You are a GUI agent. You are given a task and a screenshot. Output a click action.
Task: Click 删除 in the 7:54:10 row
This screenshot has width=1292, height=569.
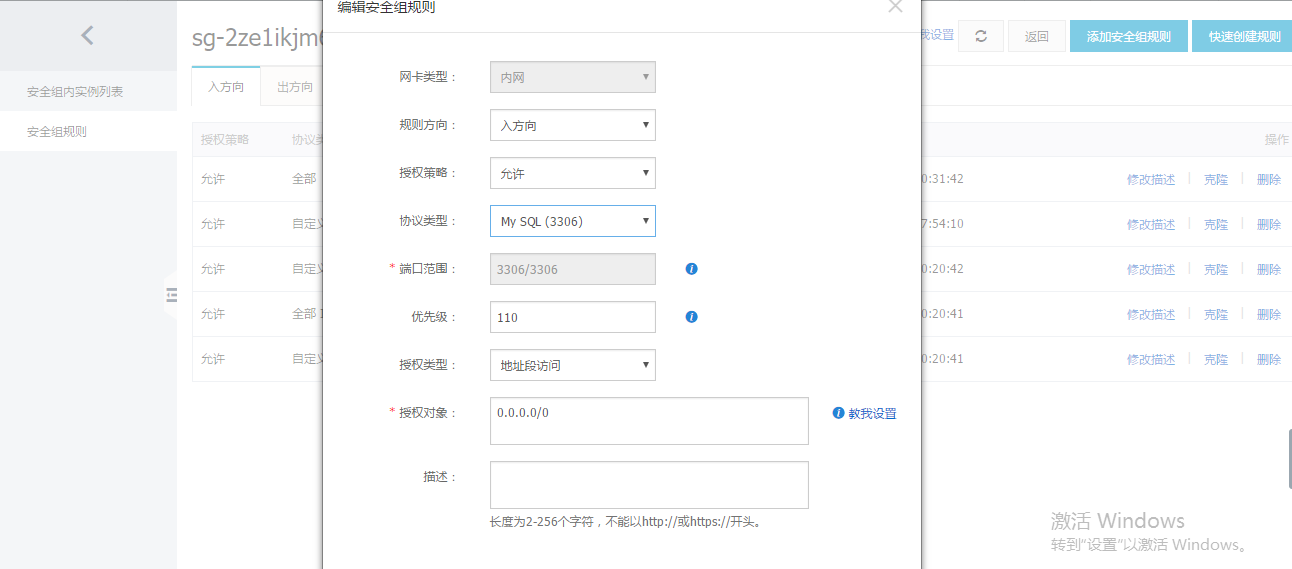click(1269, 224)
